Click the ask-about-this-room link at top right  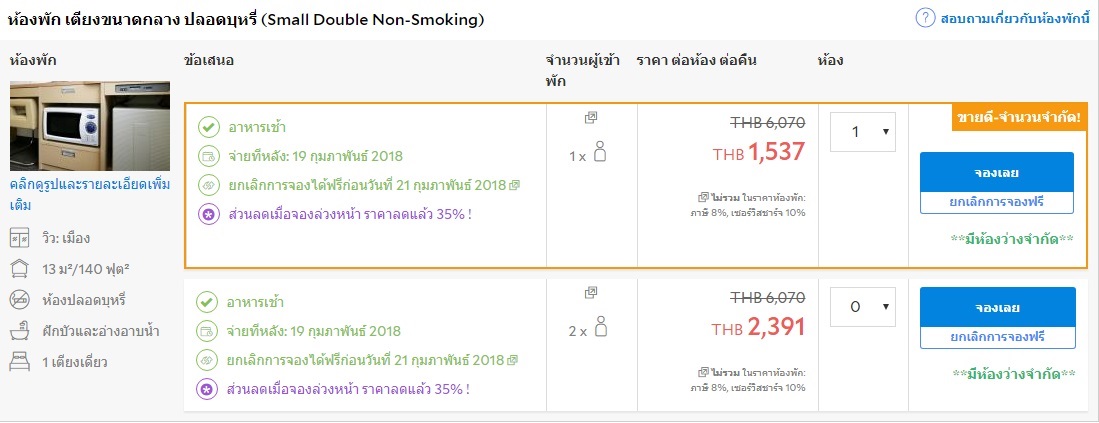pos(1013,18)
